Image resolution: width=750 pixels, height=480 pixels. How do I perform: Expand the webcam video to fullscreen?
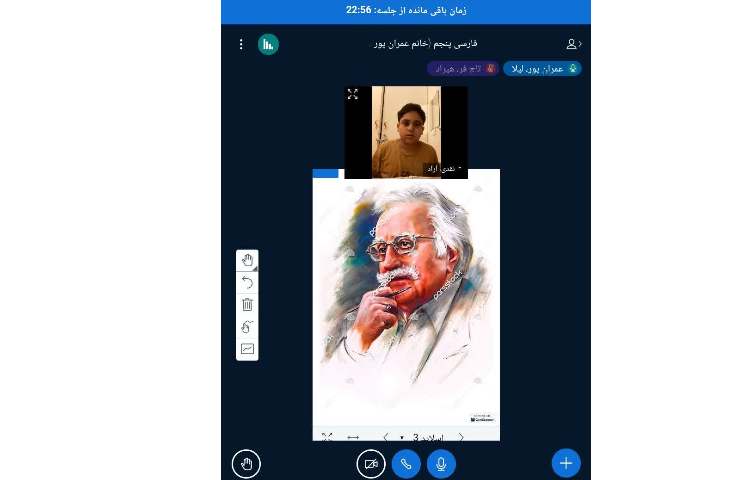(353, 94)
